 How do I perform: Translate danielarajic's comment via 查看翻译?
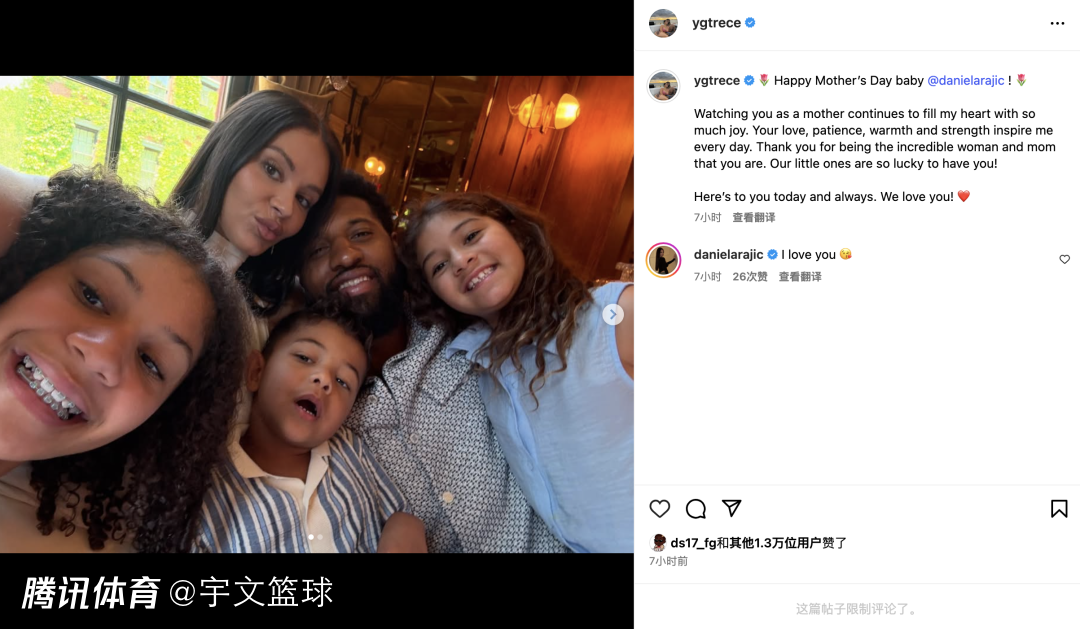pyautogui.click(x=800, y=276)
